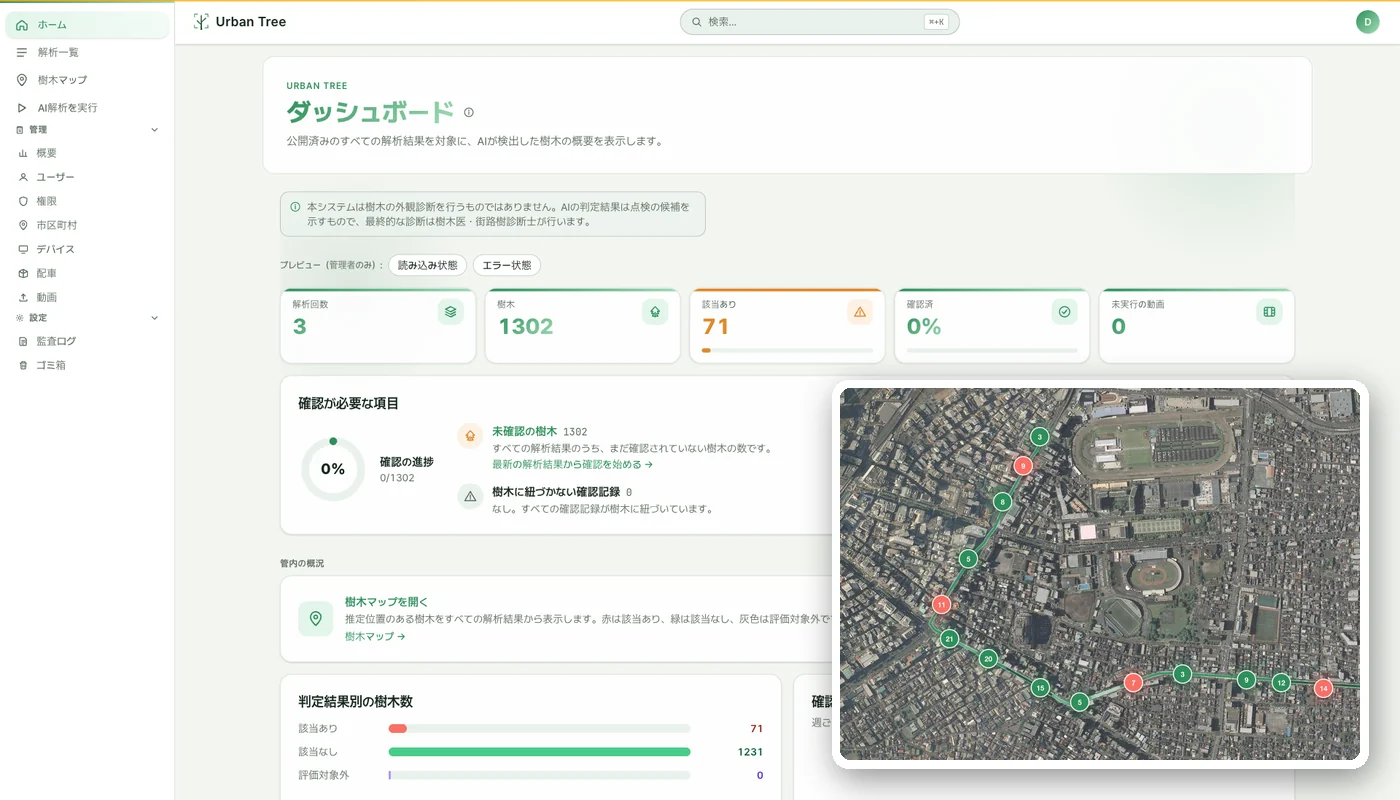The height and width of the screenshot is (800, 1400).
Task: Select green marker 15 on the map
Action: click(x=1040, y=687)
